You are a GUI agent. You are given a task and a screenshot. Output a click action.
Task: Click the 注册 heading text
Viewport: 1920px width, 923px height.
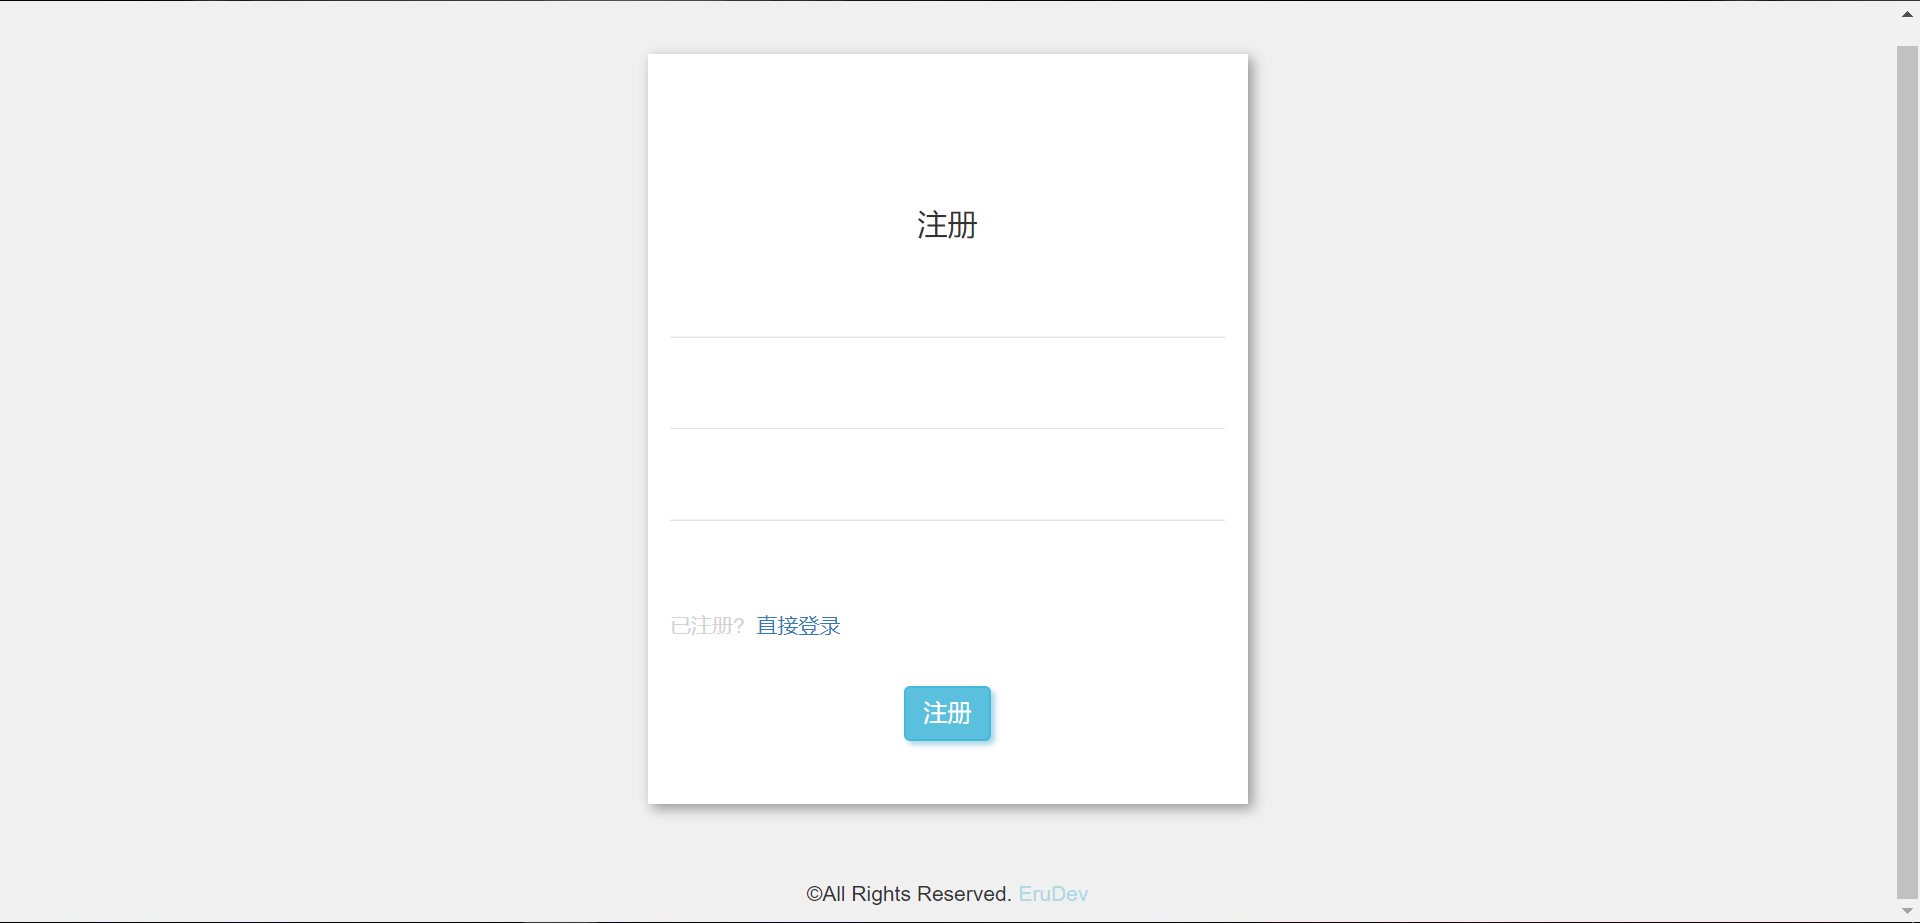pos(947,225)
